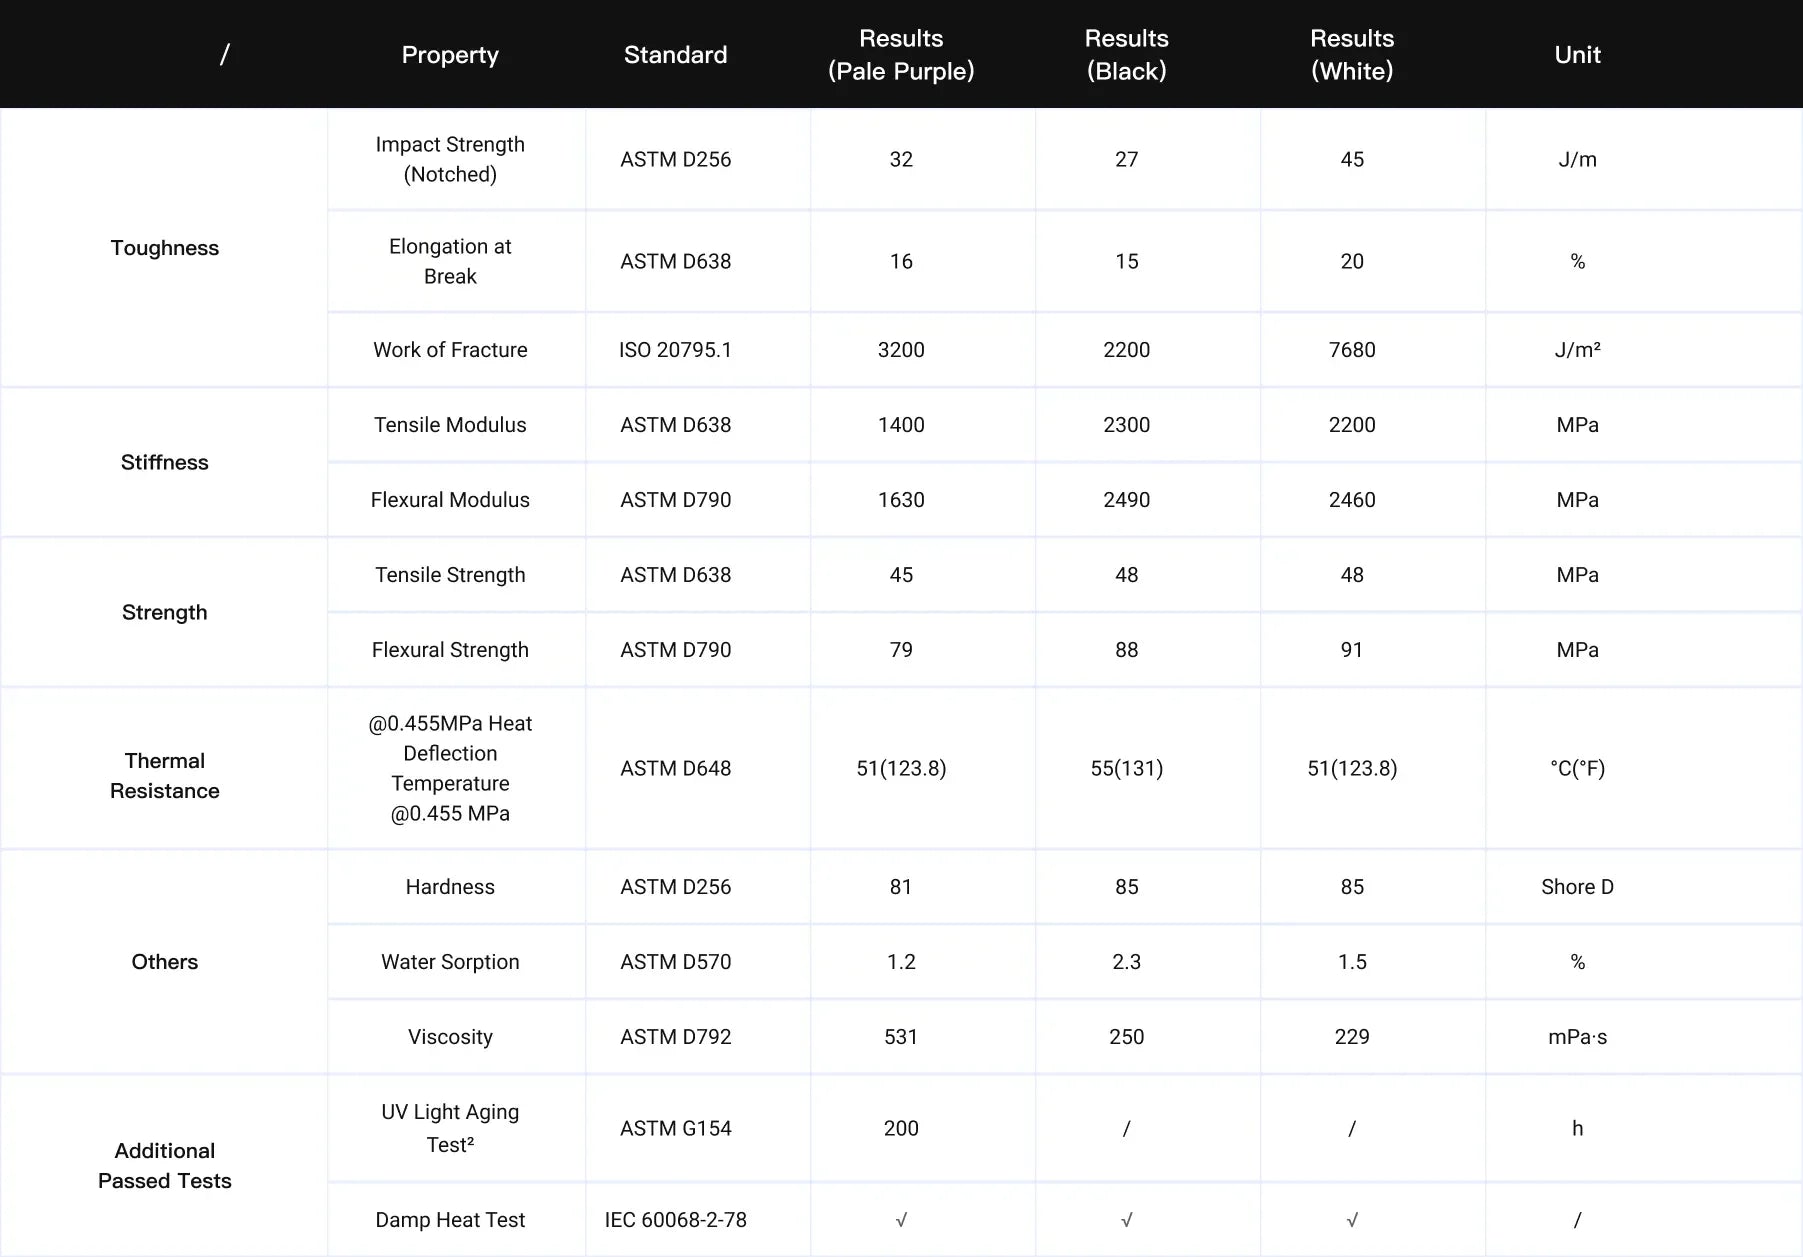Select the 7680 Work of Fracture value
Screen dimensions: 1803x1257
1352,350
